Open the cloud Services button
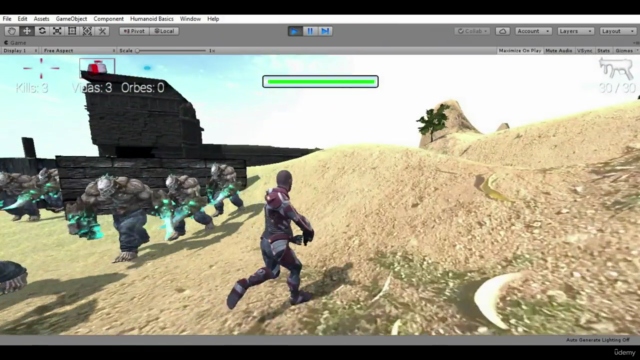This screenshot has height=360, width=640. click(502, 31)
